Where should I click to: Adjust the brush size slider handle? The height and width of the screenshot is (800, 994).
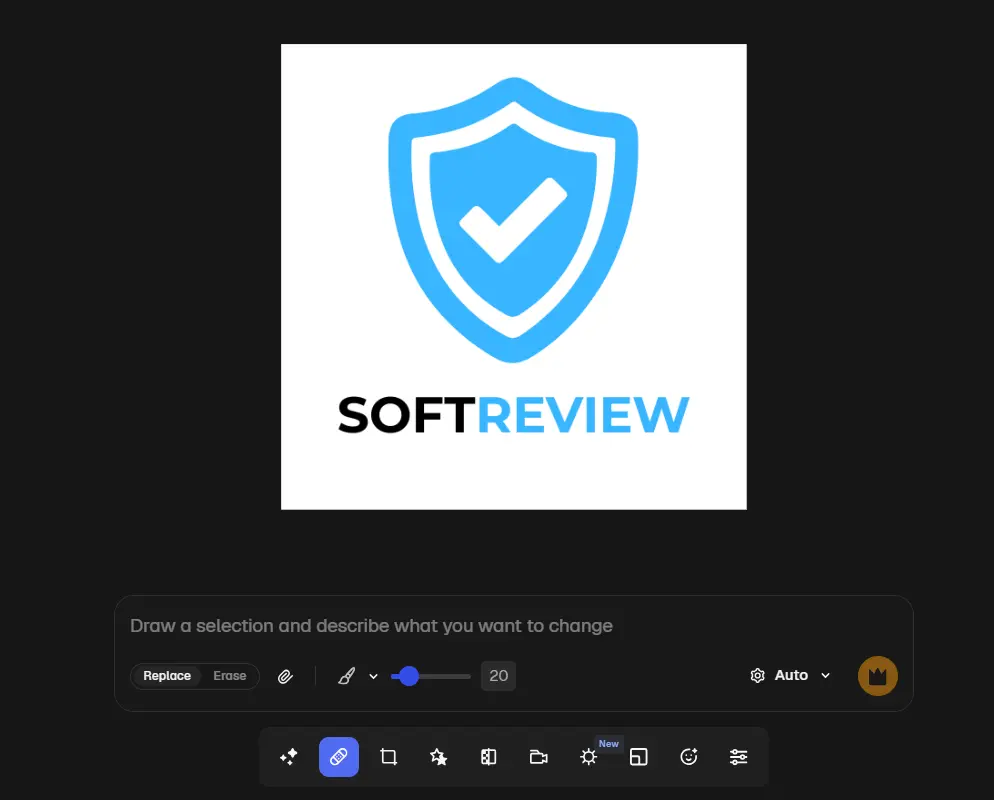(x=409, y=676)
